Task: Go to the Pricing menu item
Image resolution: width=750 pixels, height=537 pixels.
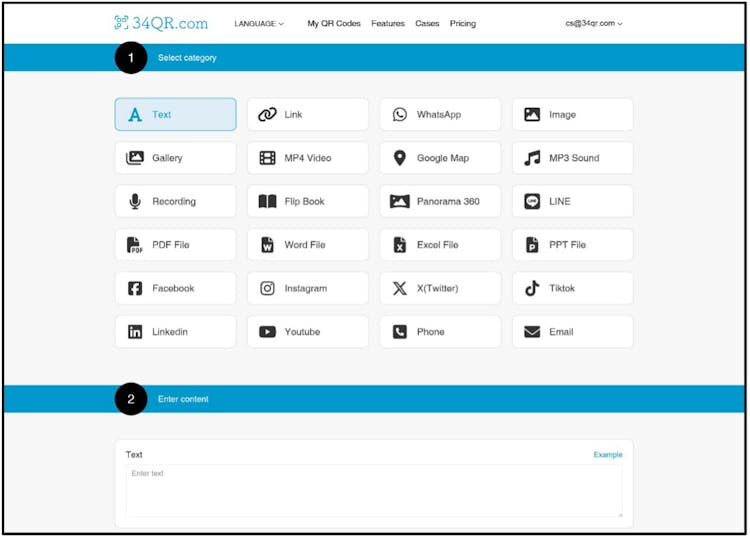Action: (x=463, y=23)
